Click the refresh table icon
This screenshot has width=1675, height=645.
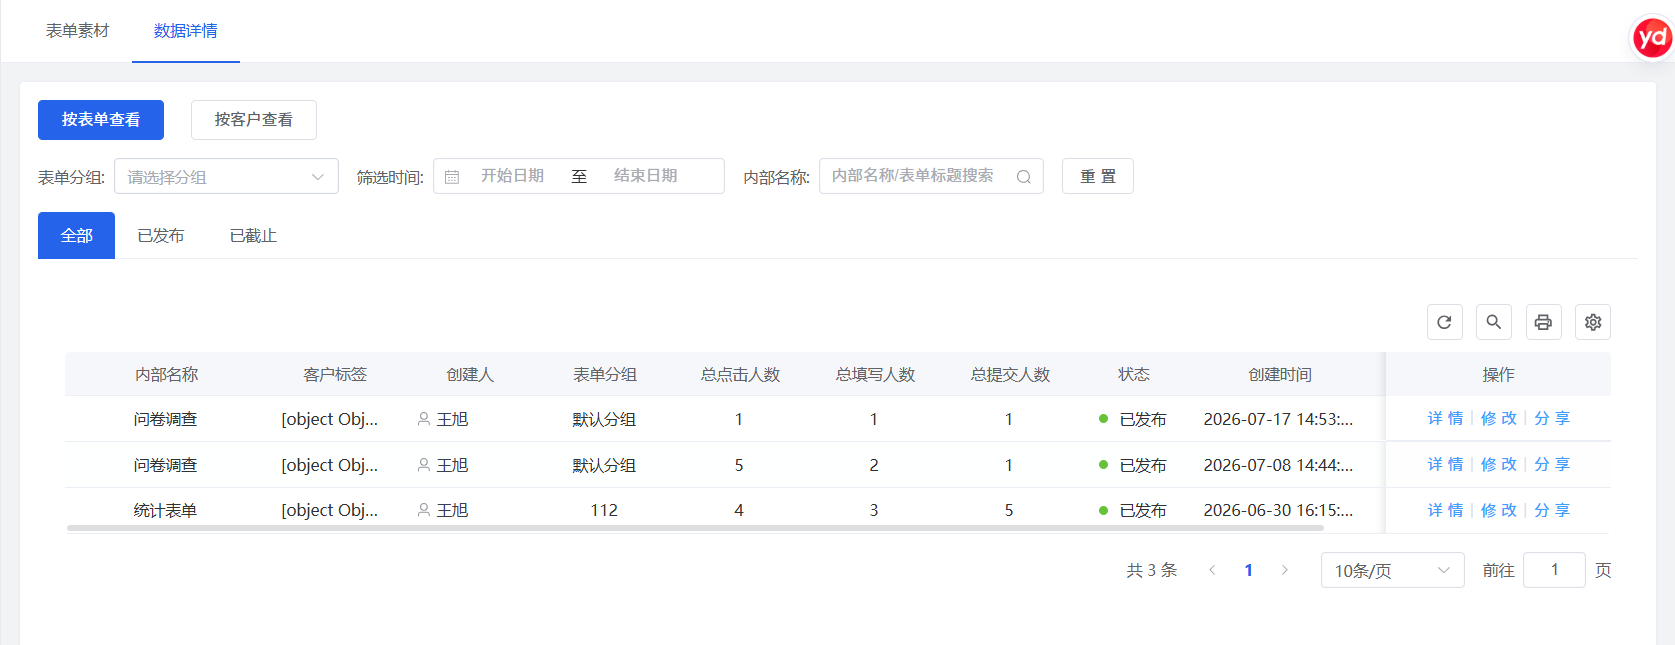1444,322
